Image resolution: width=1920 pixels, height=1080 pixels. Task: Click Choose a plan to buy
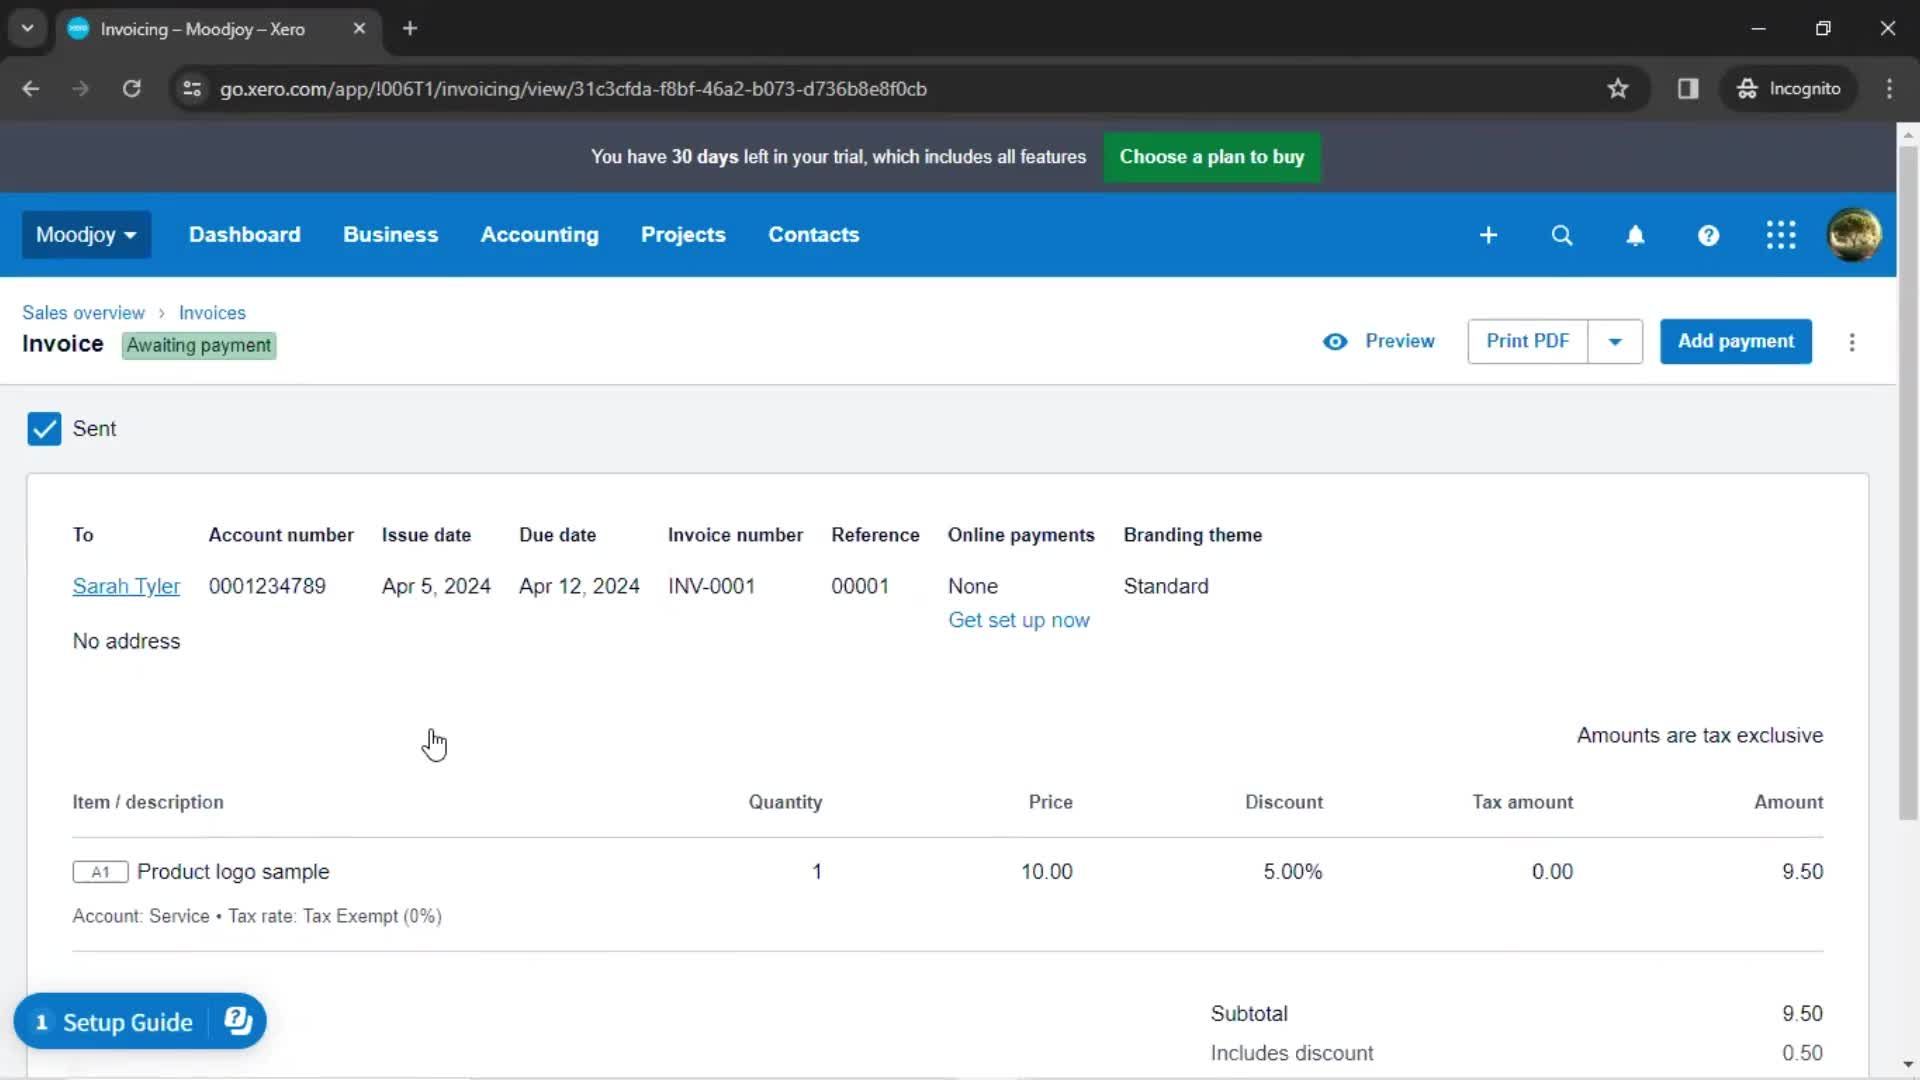[x=1211, y=157]
